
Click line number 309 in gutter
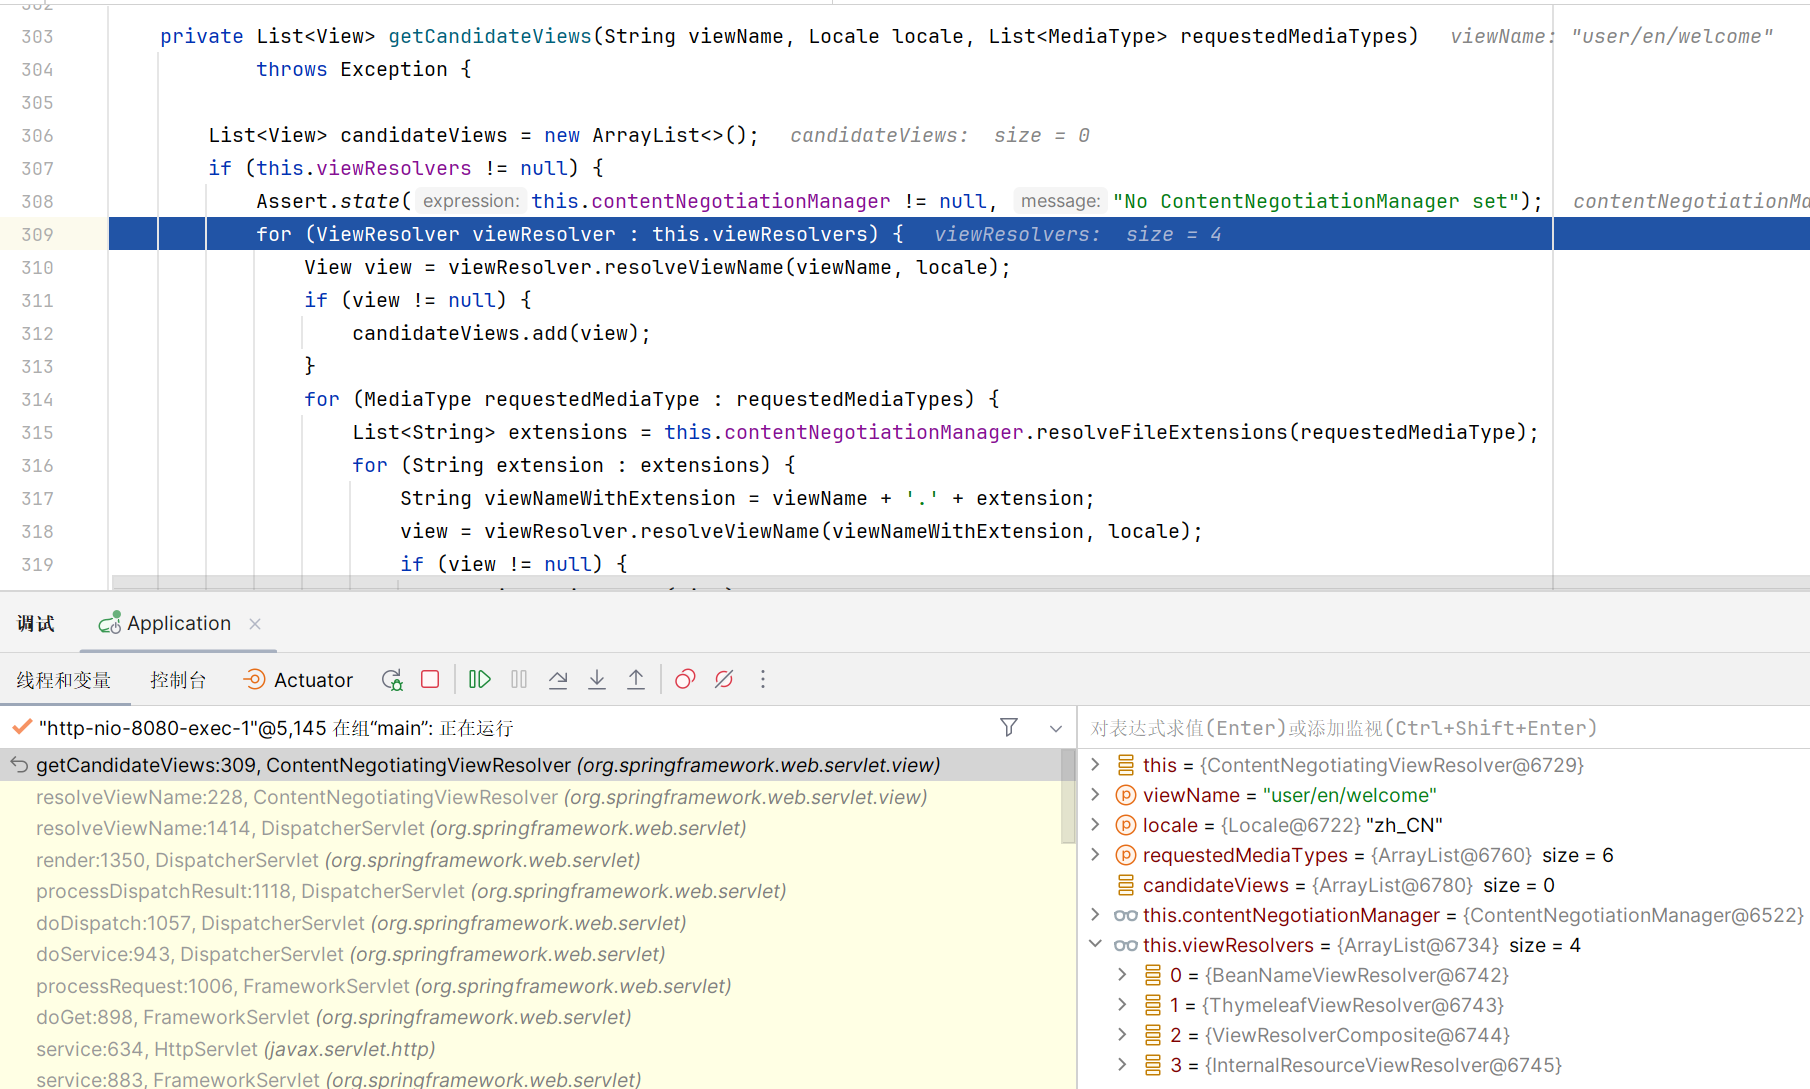click(x=37, y=234)
